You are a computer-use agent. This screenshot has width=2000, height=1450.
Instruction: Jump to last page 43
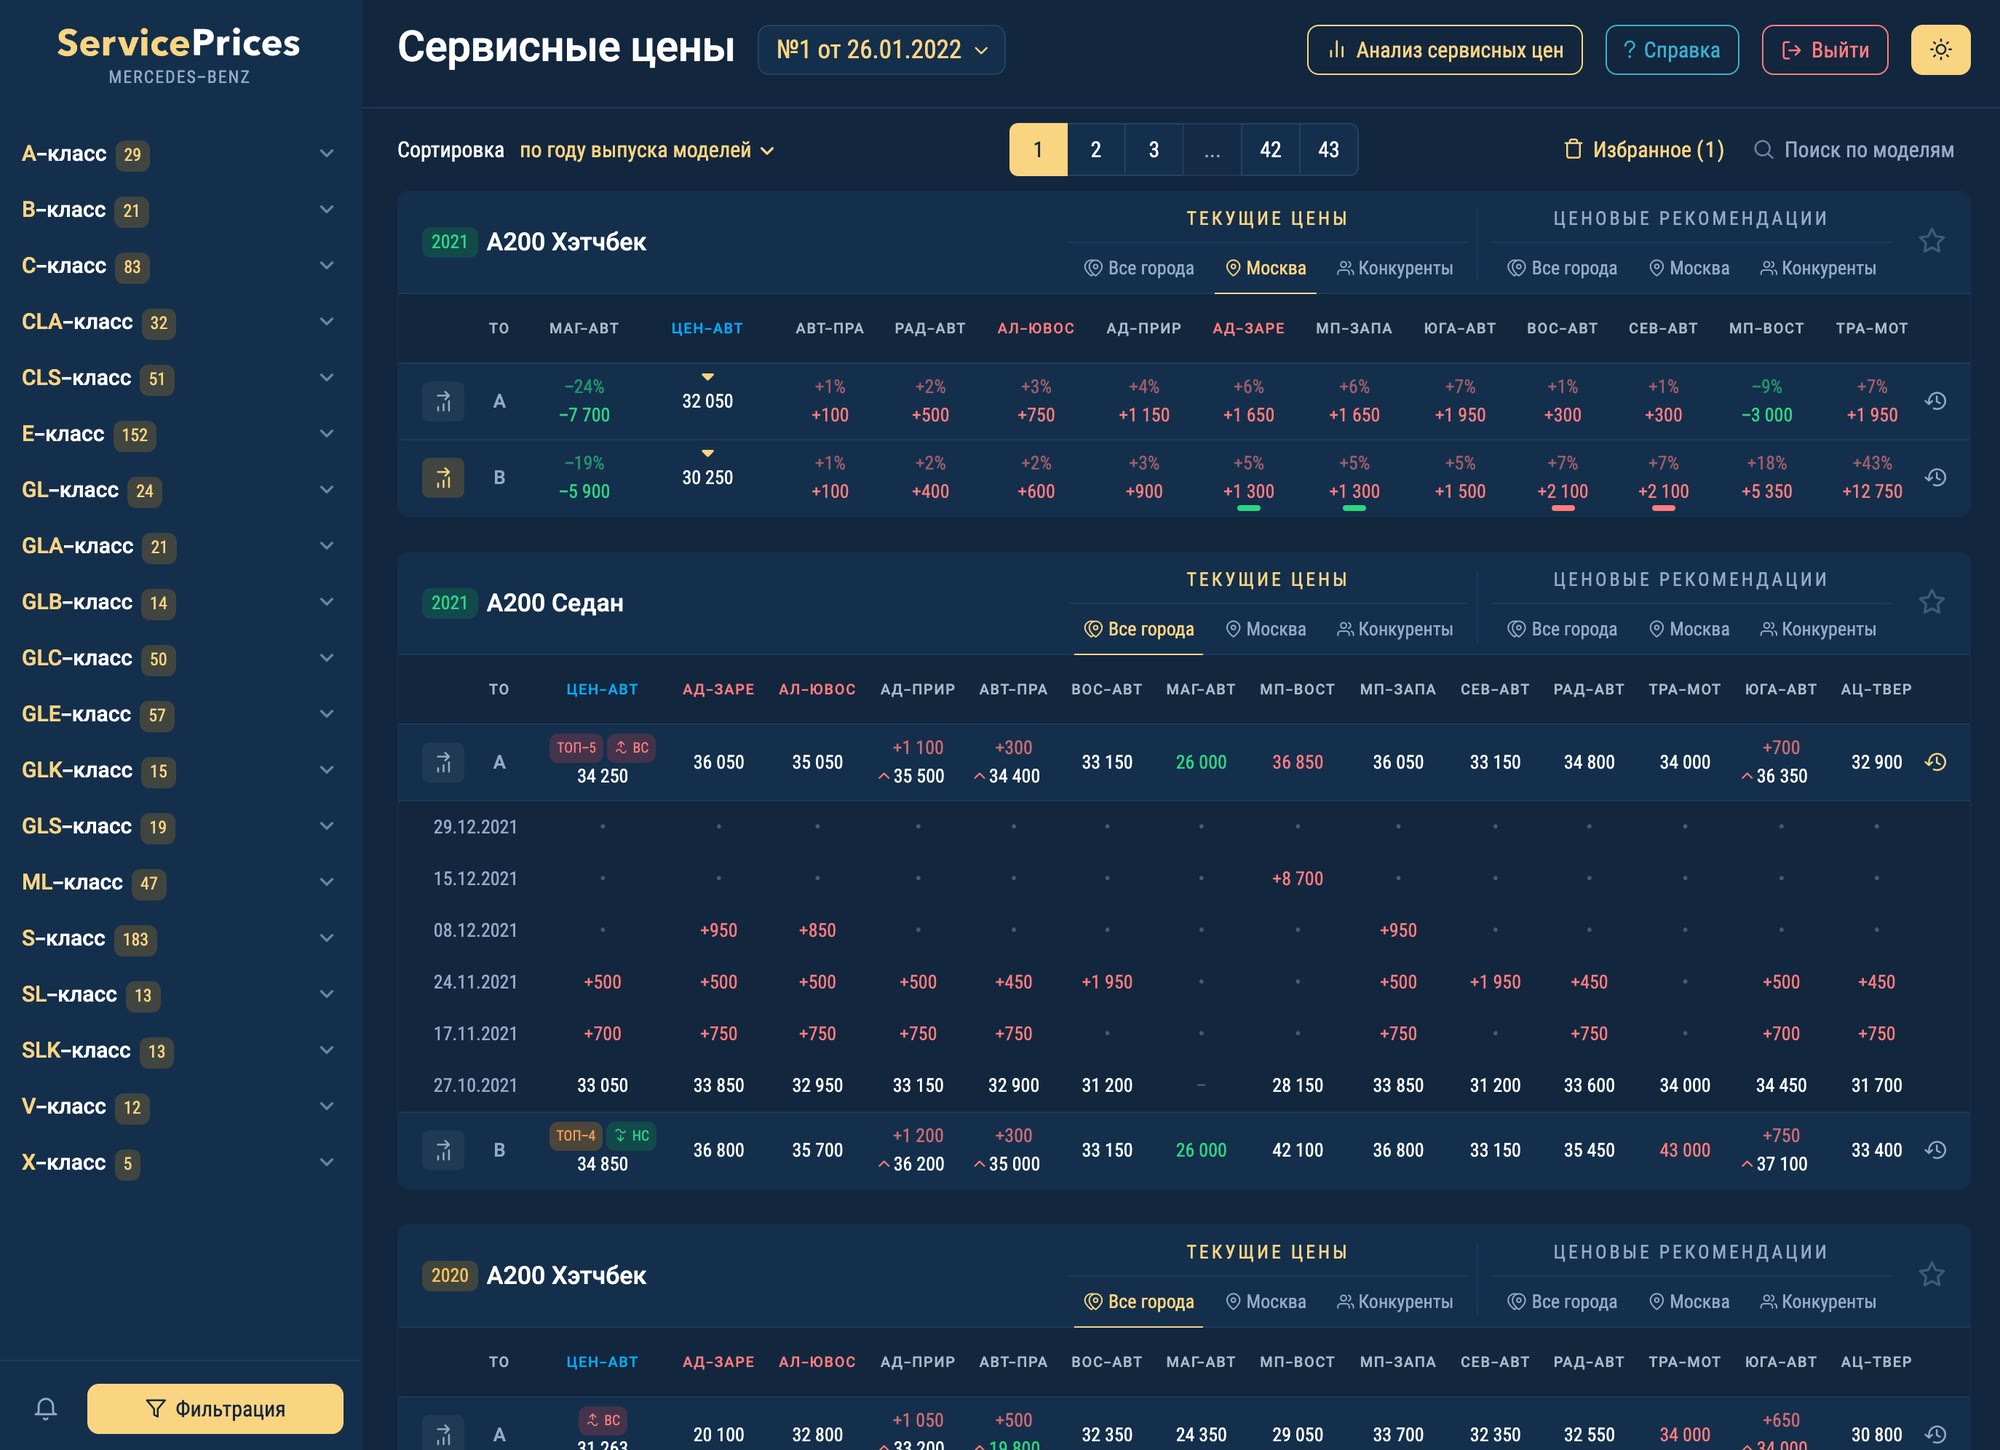tap(1328, 150)
